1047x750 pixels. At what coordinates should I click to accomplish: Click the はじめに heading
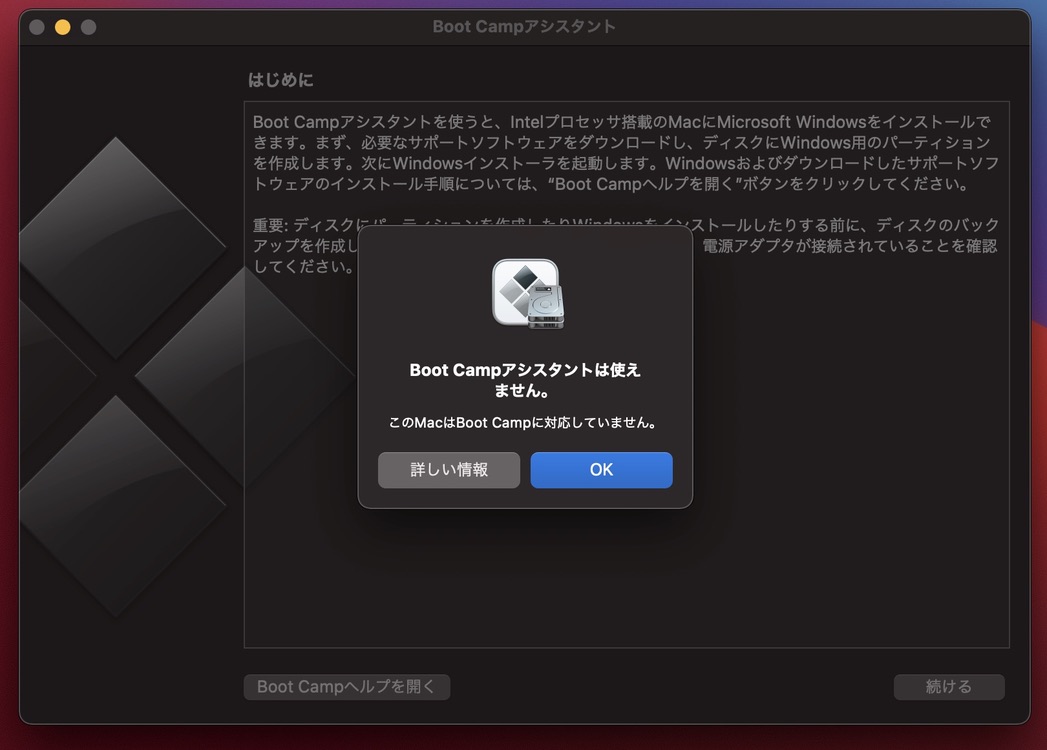[x=280, y=80]
